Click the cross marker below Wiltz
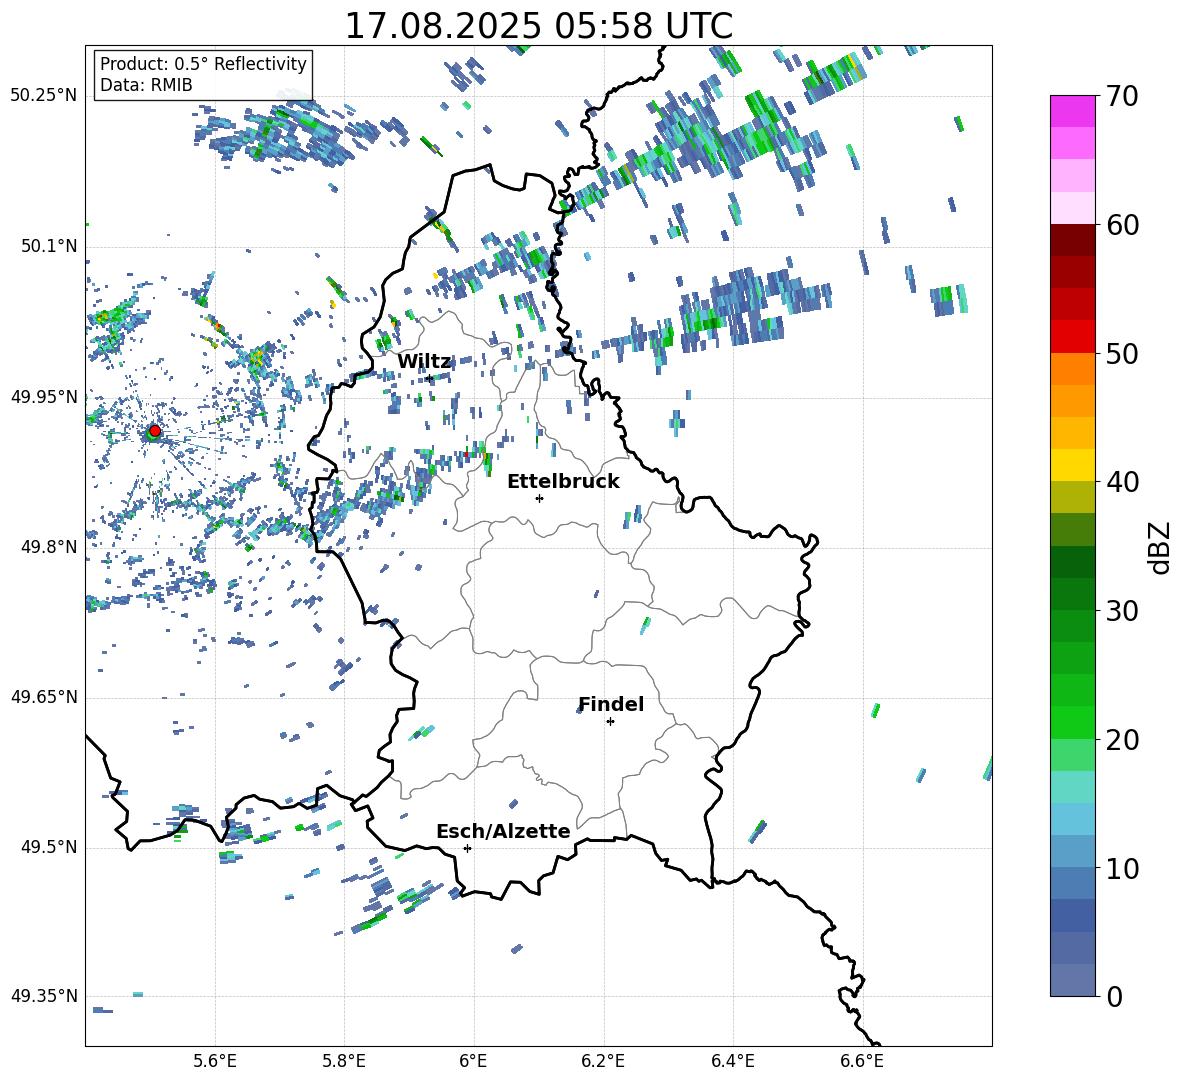The image size is (1184, 1081). coord(430,378)
